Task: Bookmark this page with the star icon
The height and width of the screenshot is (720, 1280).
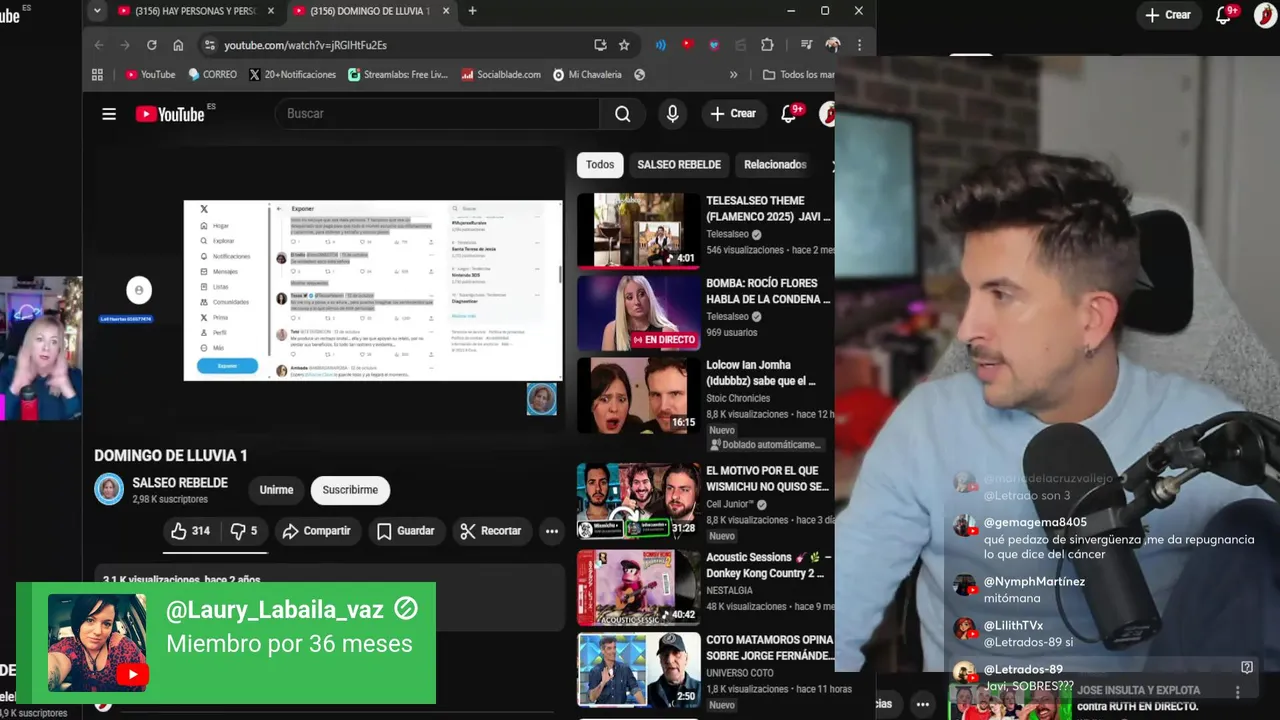Action: (x=624, y=45)
